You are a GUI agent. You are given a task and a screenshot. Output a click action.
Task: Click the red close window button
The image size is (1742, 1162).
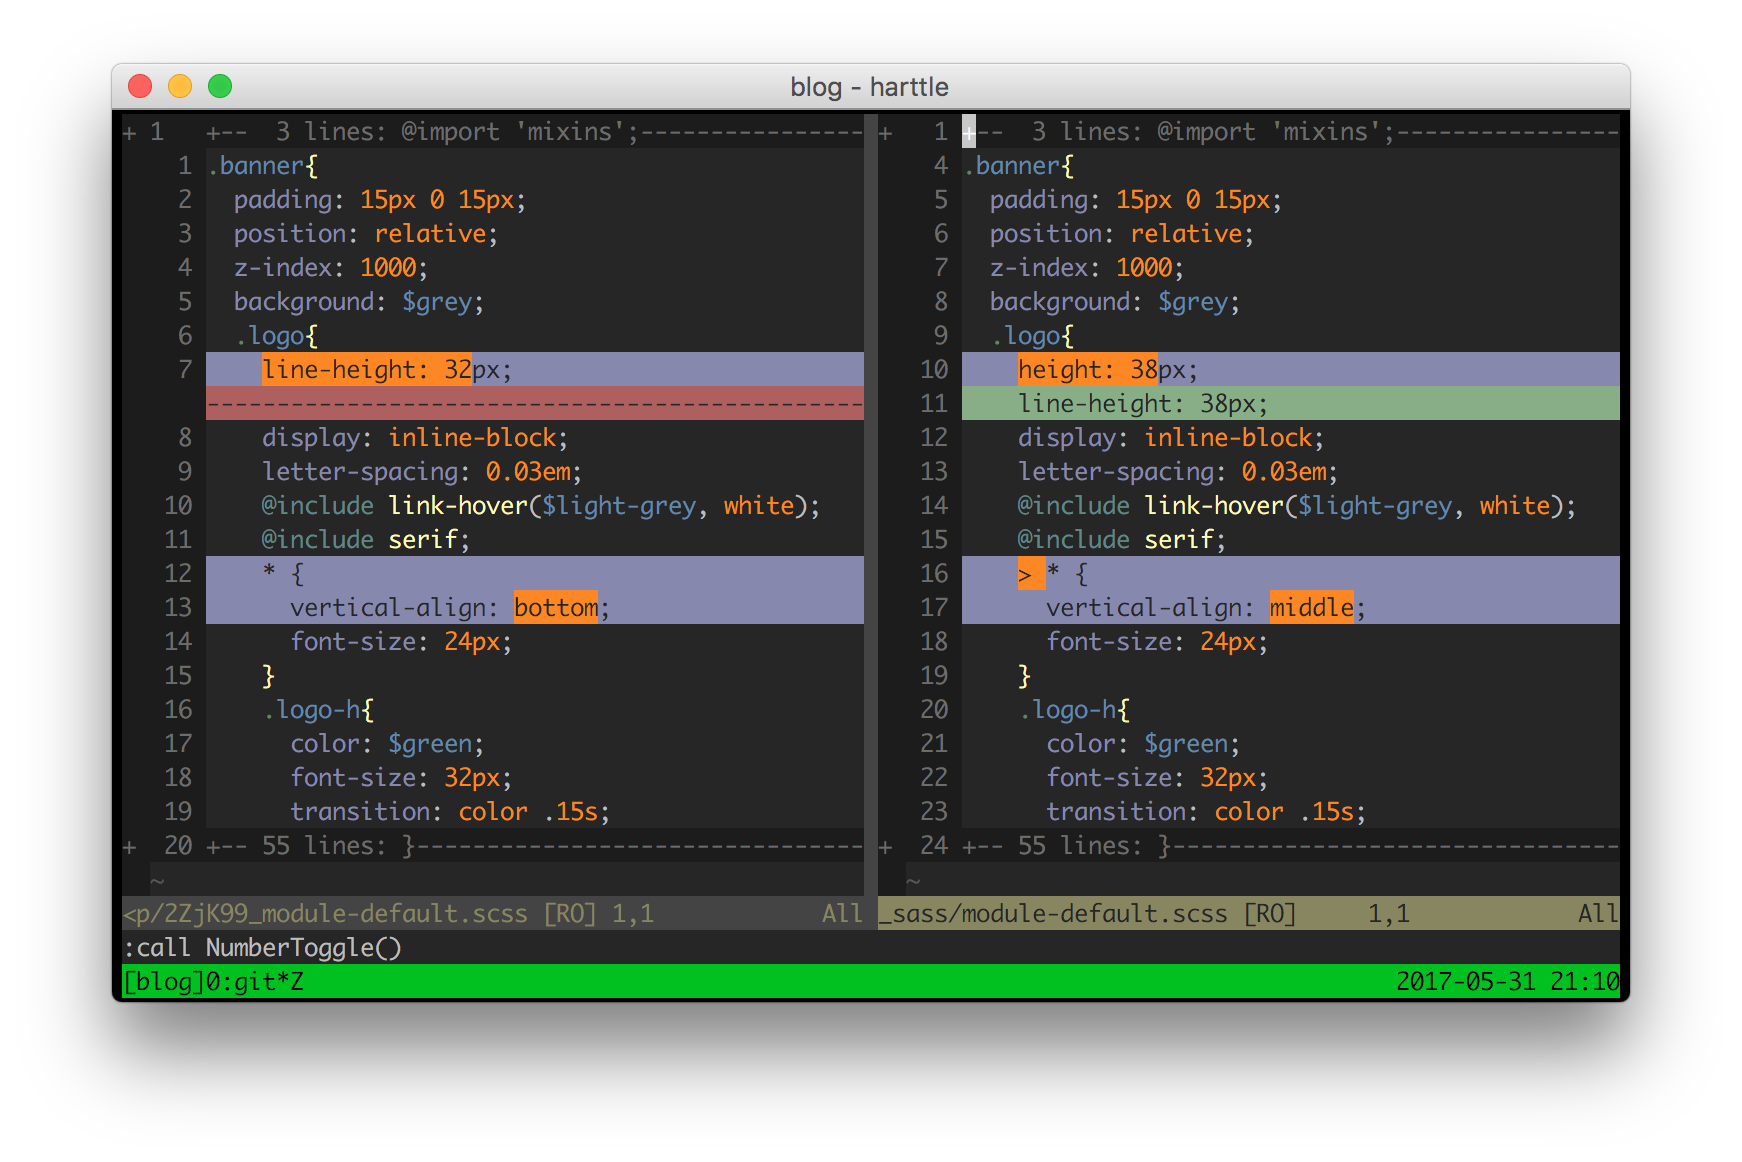(x=140, y=87)
